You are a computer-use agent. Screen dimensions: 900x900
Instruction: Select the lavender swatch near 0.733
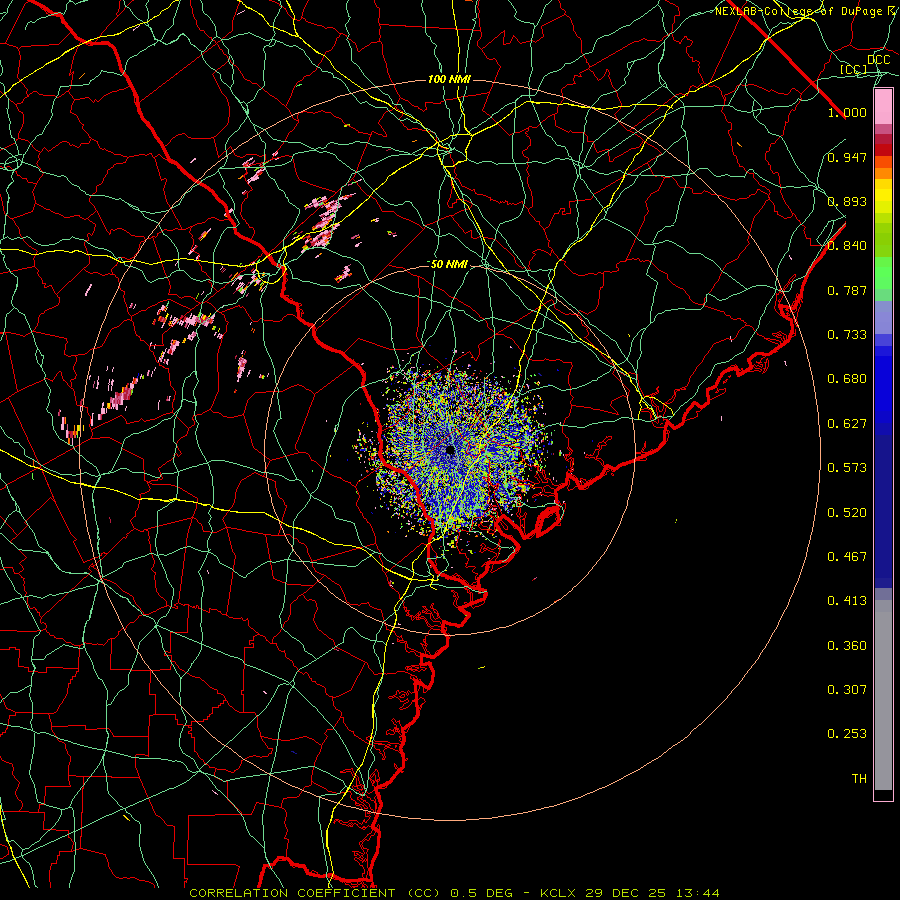pyautogui.click(x=883, y=318)
